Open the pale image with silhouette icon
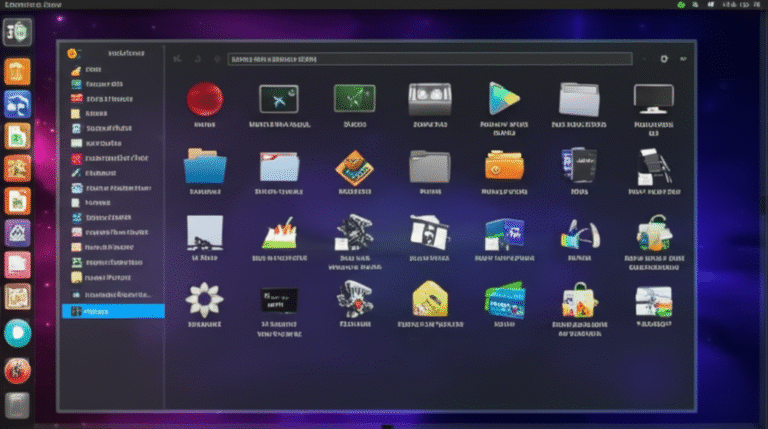 [x=205, y=232]
